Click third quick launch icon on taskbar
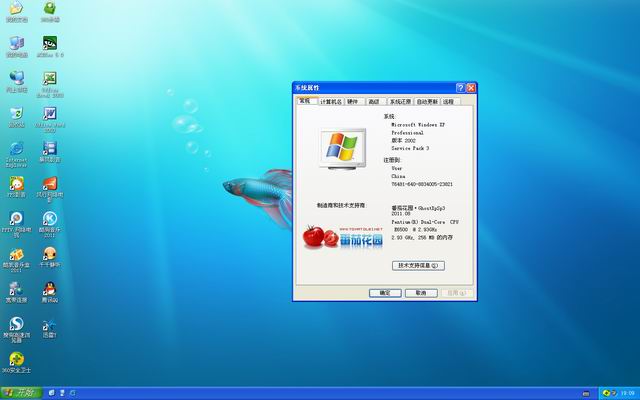Viewport: 640px width, 400px height. tap(73, 393)
